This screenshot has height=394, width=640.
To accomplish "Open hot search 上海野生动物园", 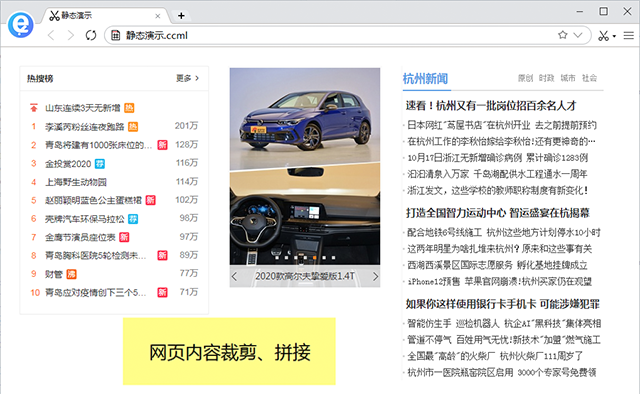I will 76,182.
